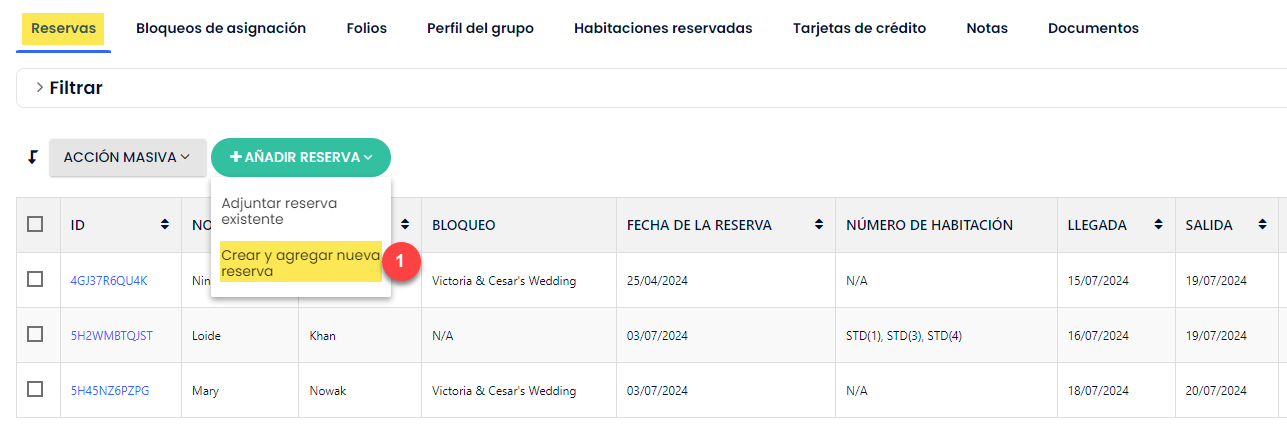Open the Acción Masiva dropdown
This screenshot has width=1287, height=427.
tap(127, 157)
